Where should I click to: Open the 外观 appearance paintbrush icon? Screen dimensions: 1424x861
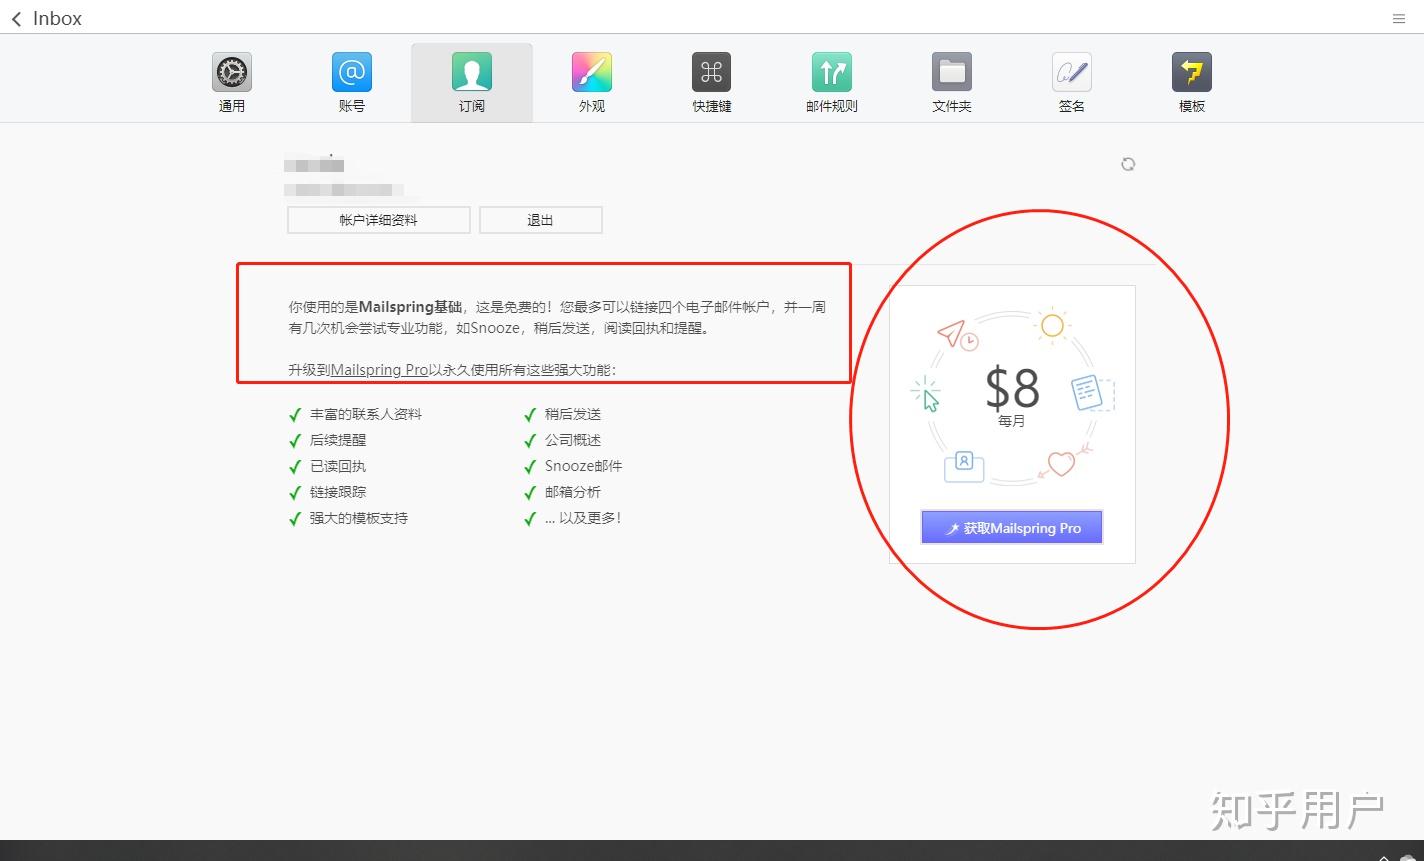592,72
